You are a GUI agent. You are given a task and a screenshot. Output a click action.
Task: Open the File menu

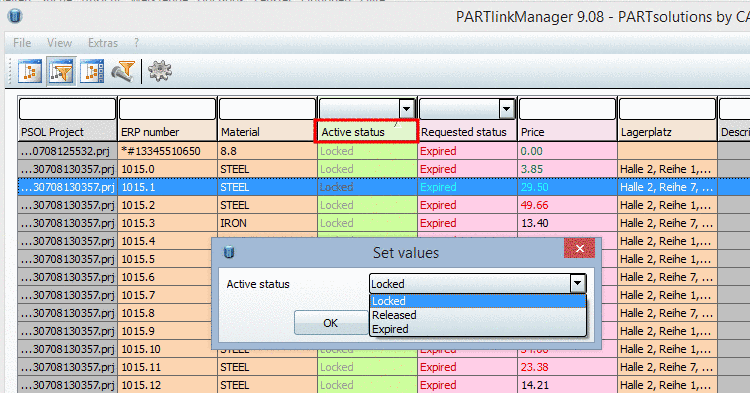22,43
